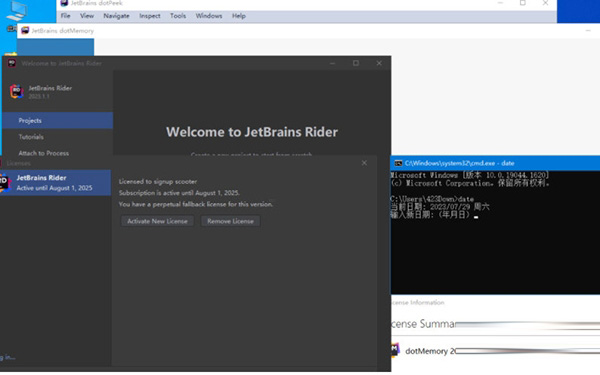This screenshot has width=600, height=375.
Task: Minimize the Rider welcome window
Action: [333, 63]
